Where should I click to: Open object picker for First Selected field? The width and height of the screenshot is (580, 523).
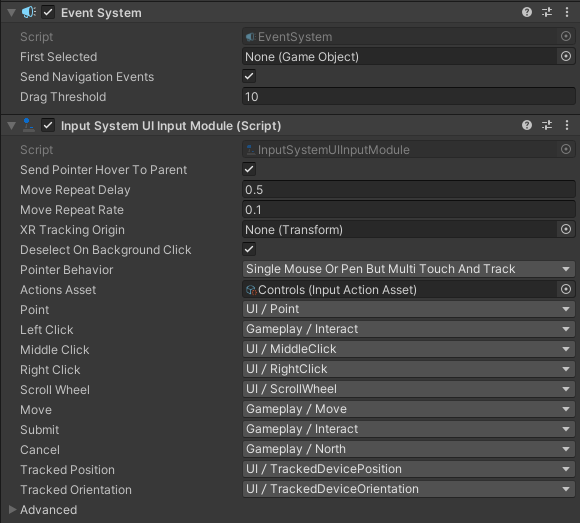[566, 56]
